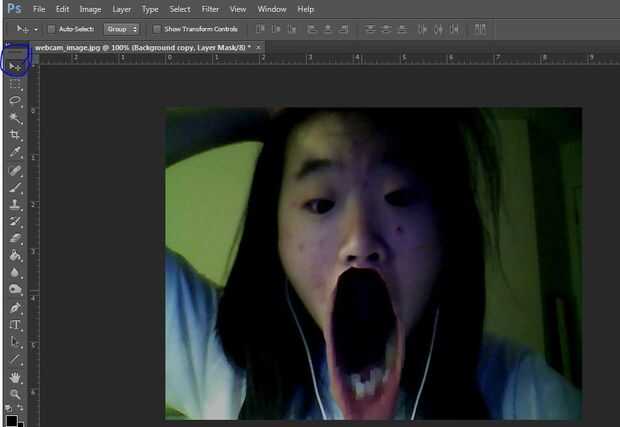
Task: Select the Brush tool
Action: click(x=15, y=187)
